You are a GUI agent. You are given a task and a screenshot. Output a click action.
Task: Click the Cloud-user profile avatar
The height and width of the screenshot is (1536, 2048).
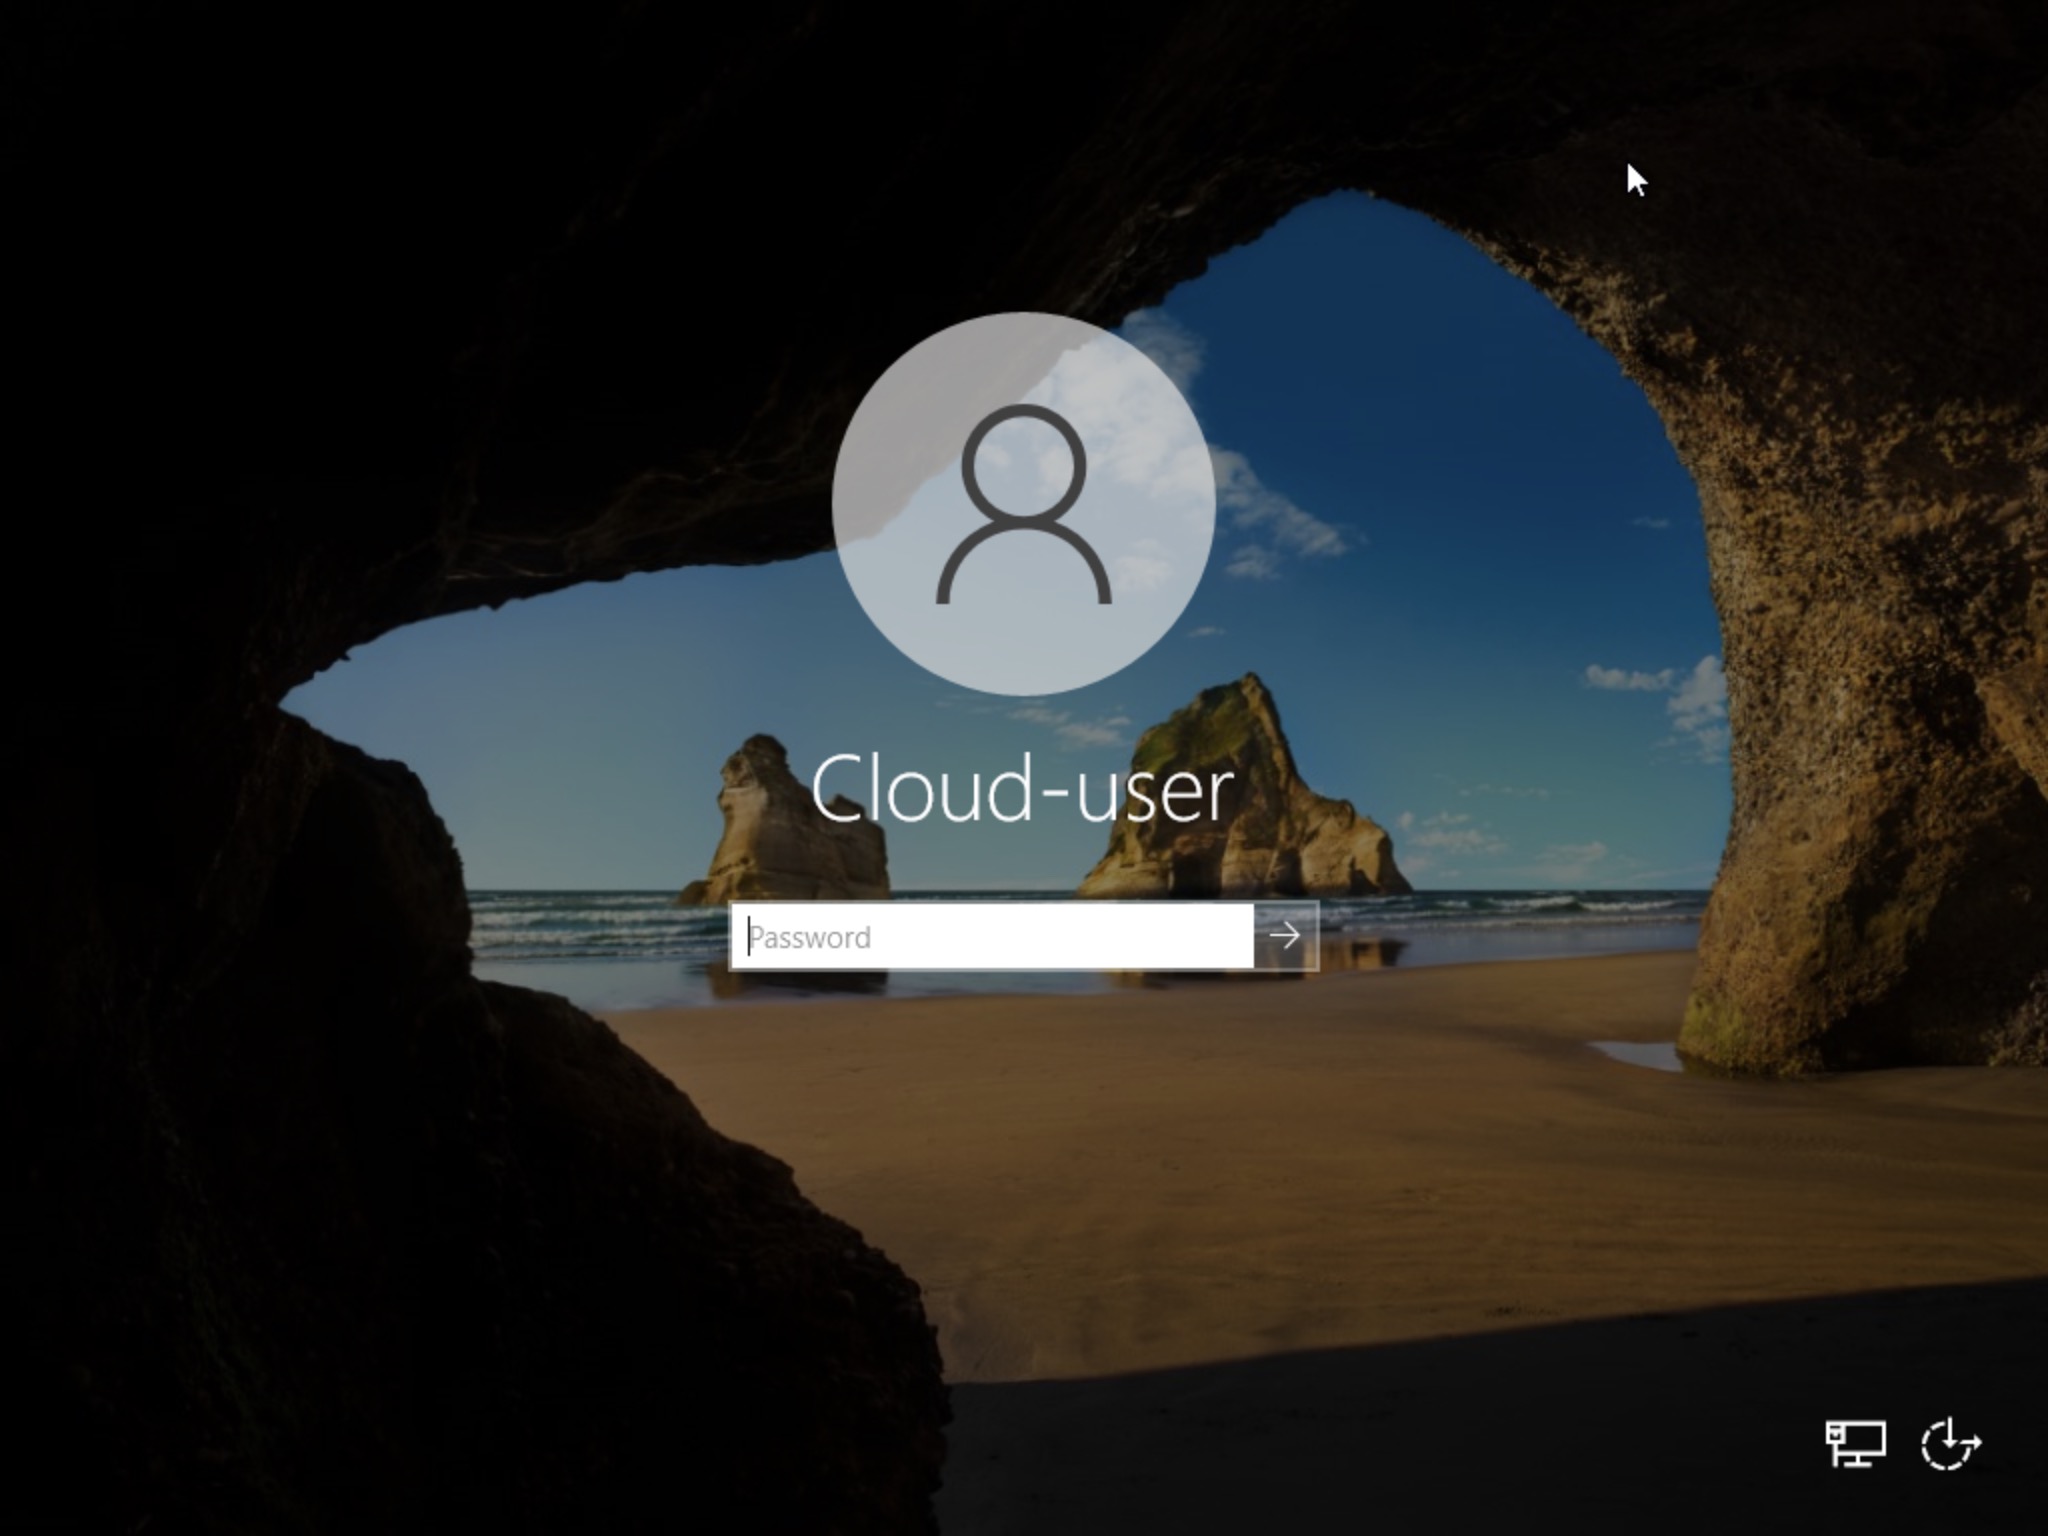(1023, 503)
